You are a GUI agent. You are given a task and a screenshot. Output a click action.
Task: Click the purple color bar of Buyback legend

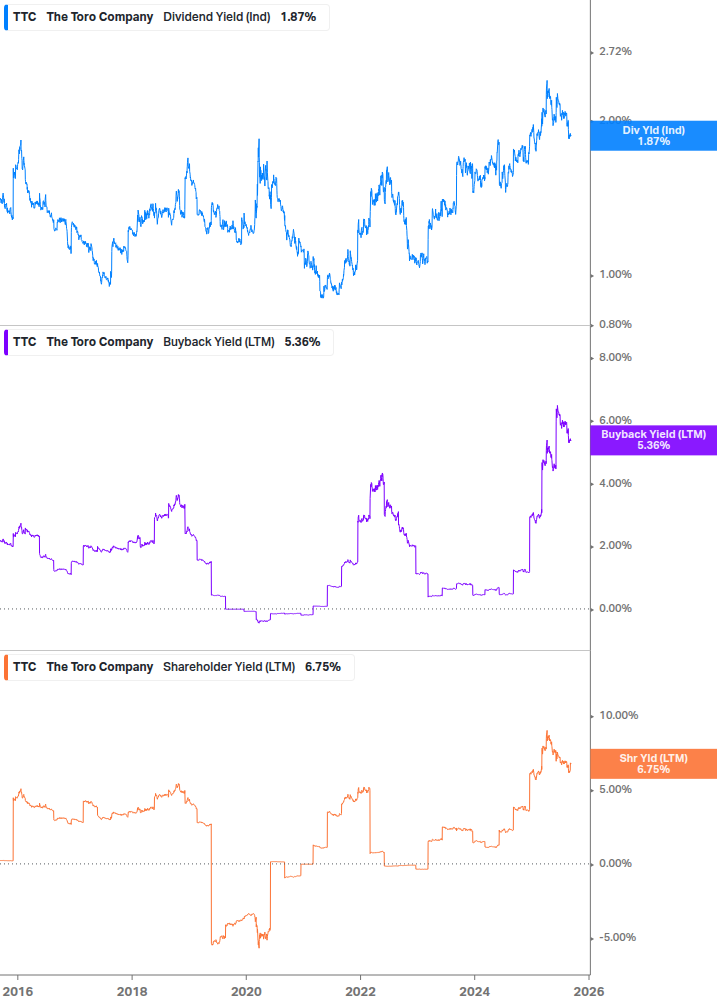coord(6,342)
